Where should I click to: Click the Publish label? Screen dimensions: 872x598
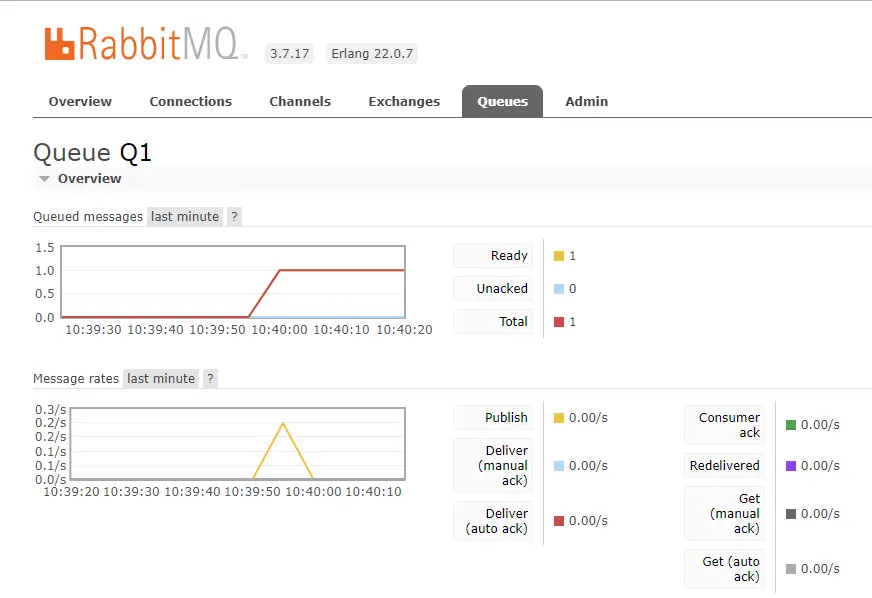click(x=493, y=417)
